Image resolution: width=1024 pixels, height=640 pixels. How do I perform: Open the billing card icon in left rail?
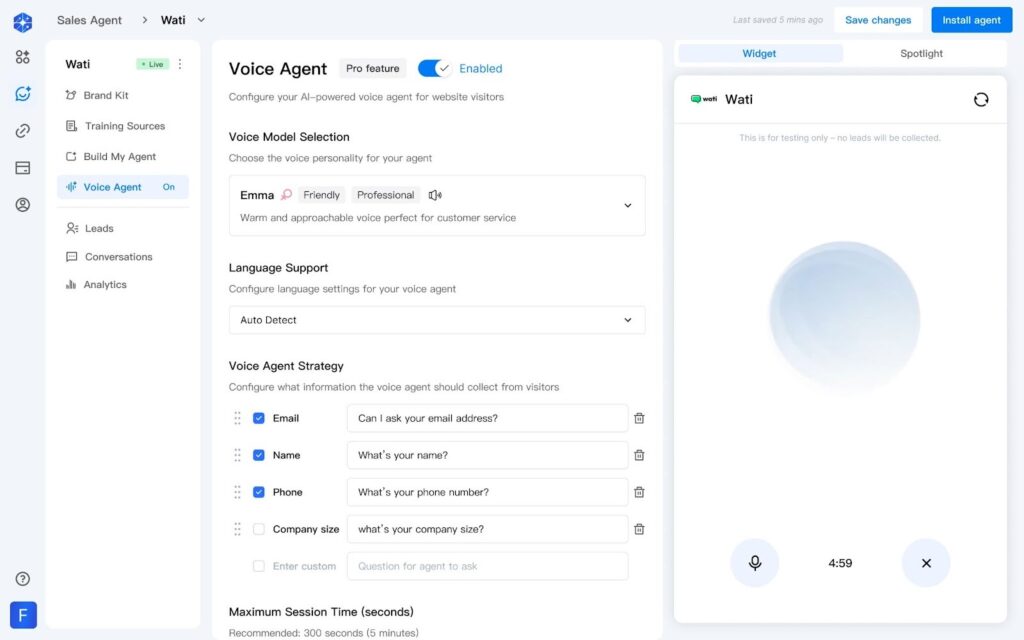click(x=23, y=168)
